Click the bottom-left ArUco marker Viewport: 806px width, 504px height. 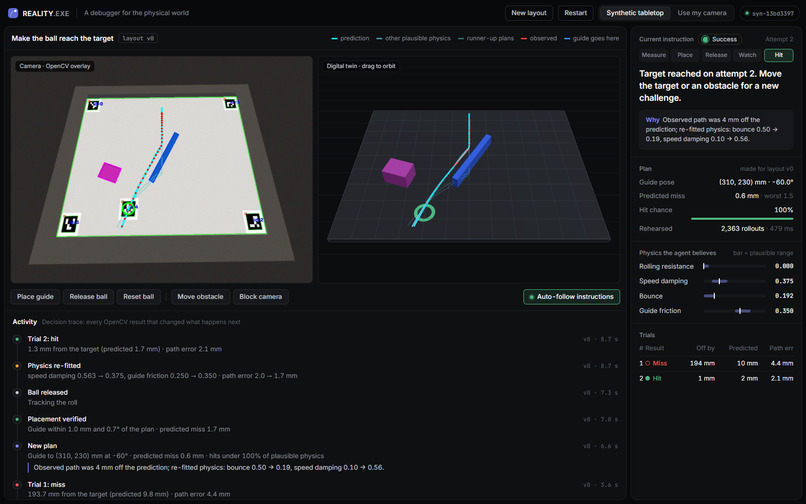coord(69,224)
